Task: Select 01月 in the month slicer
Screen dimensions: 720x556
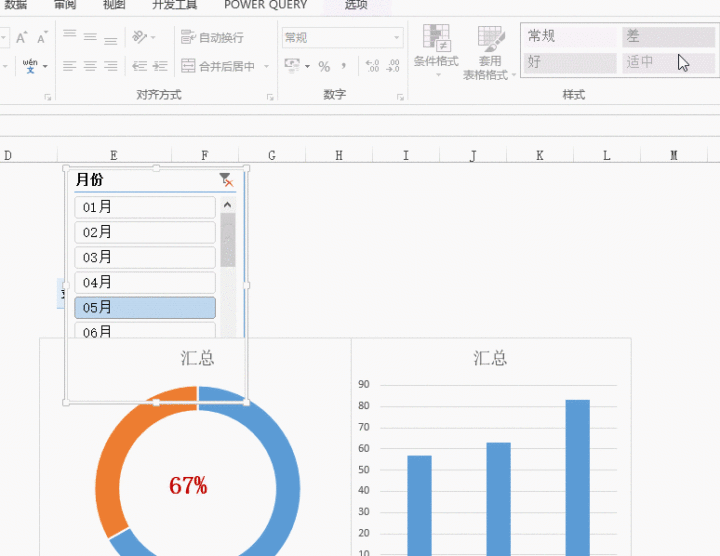Action: [145, 207]
